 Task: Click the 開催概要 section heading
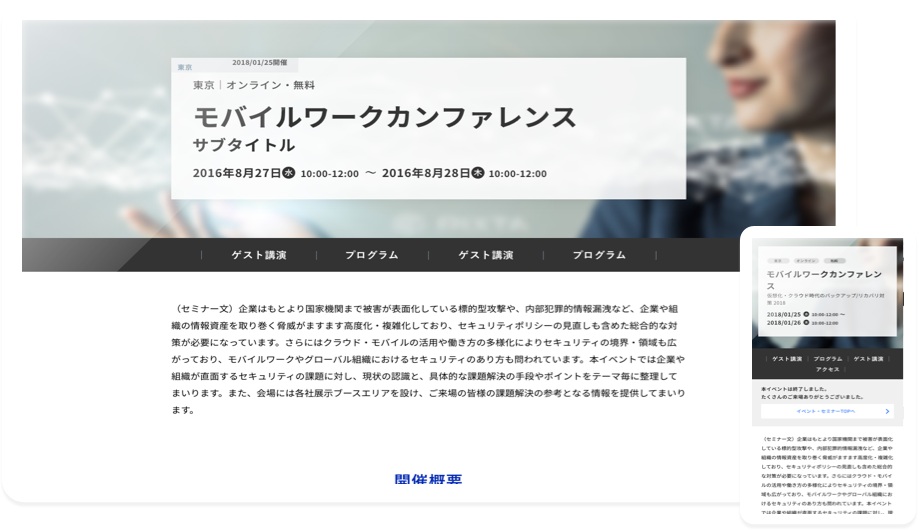(x=428, y=481)
